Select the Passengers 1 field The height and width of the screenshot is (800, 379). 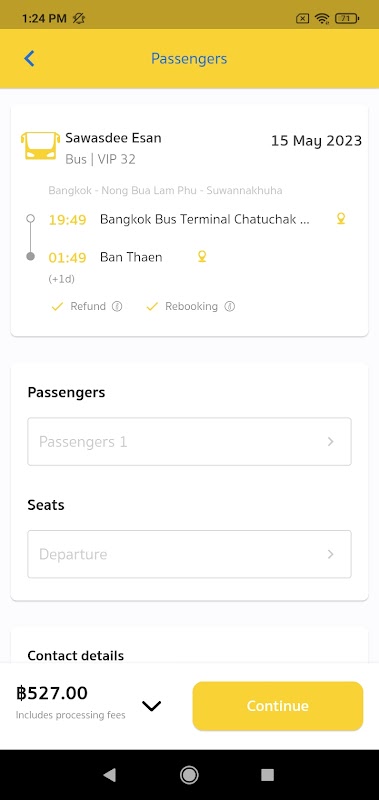point(189,442)
